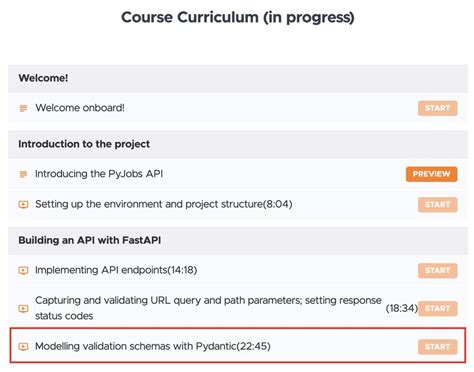This screenshot has width=474, height=372.
Task: Click the video icon for Implementing API endpoints
Action: coord(23,270)
